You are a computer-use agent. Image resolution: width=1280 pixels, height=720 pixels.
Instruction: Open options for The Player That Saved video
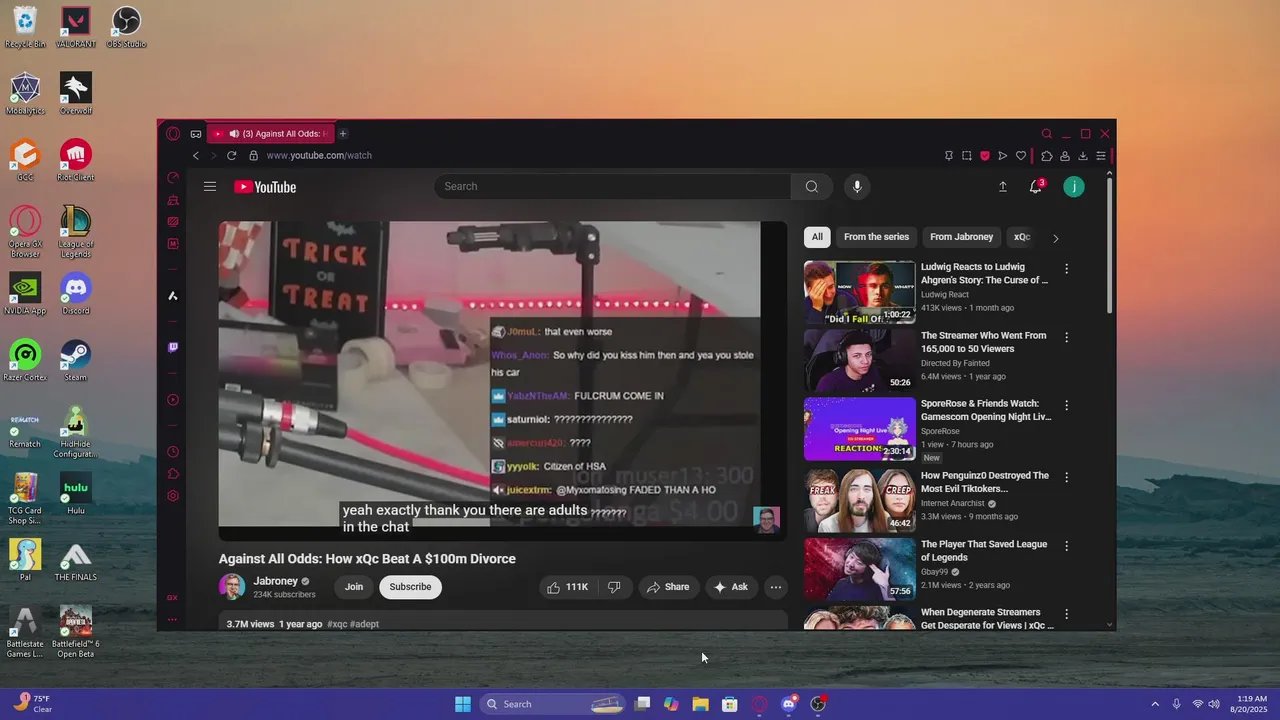coord(1066,546)
